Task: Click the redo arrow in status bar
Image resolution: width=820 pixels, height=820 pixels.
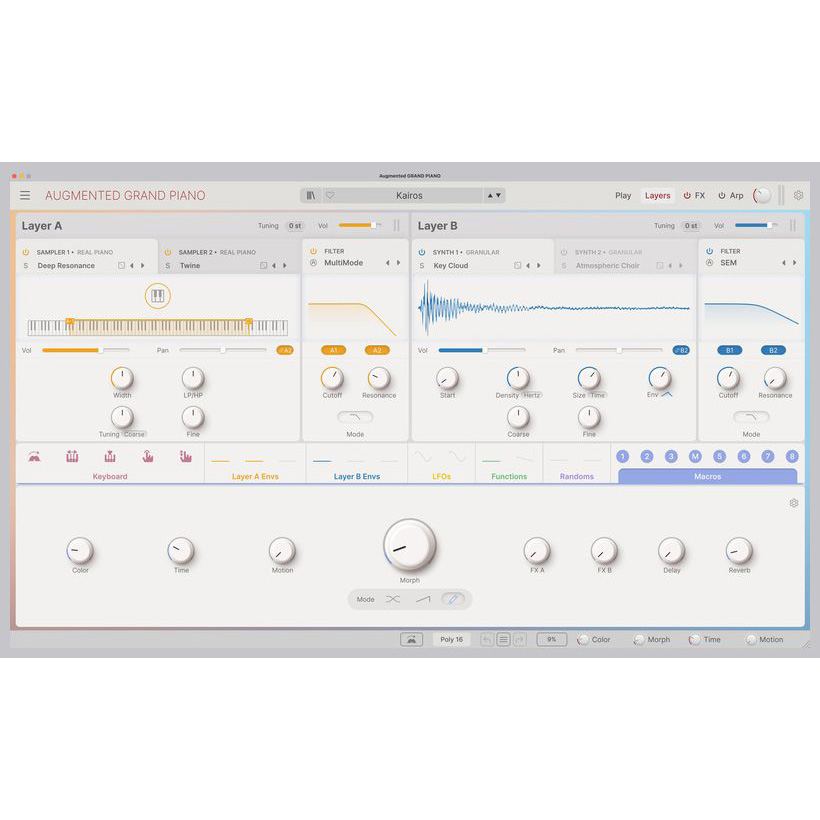Action: (x=520, y=639)
